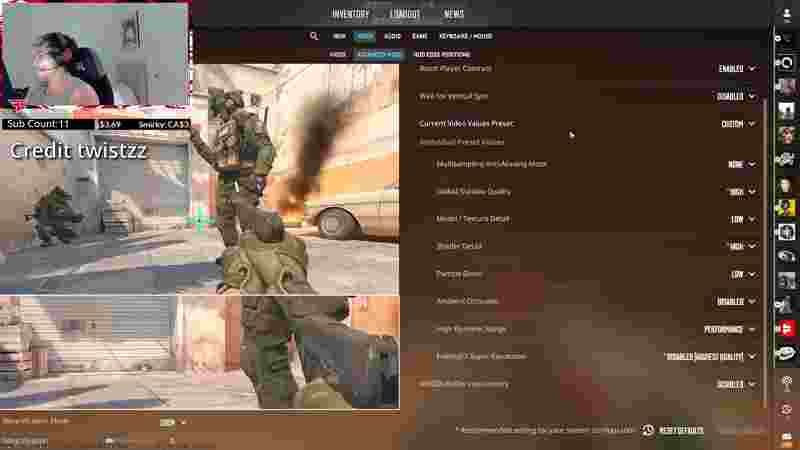Click the Reset Defaults button
800x450 pixels.
[x=681, y=430]
